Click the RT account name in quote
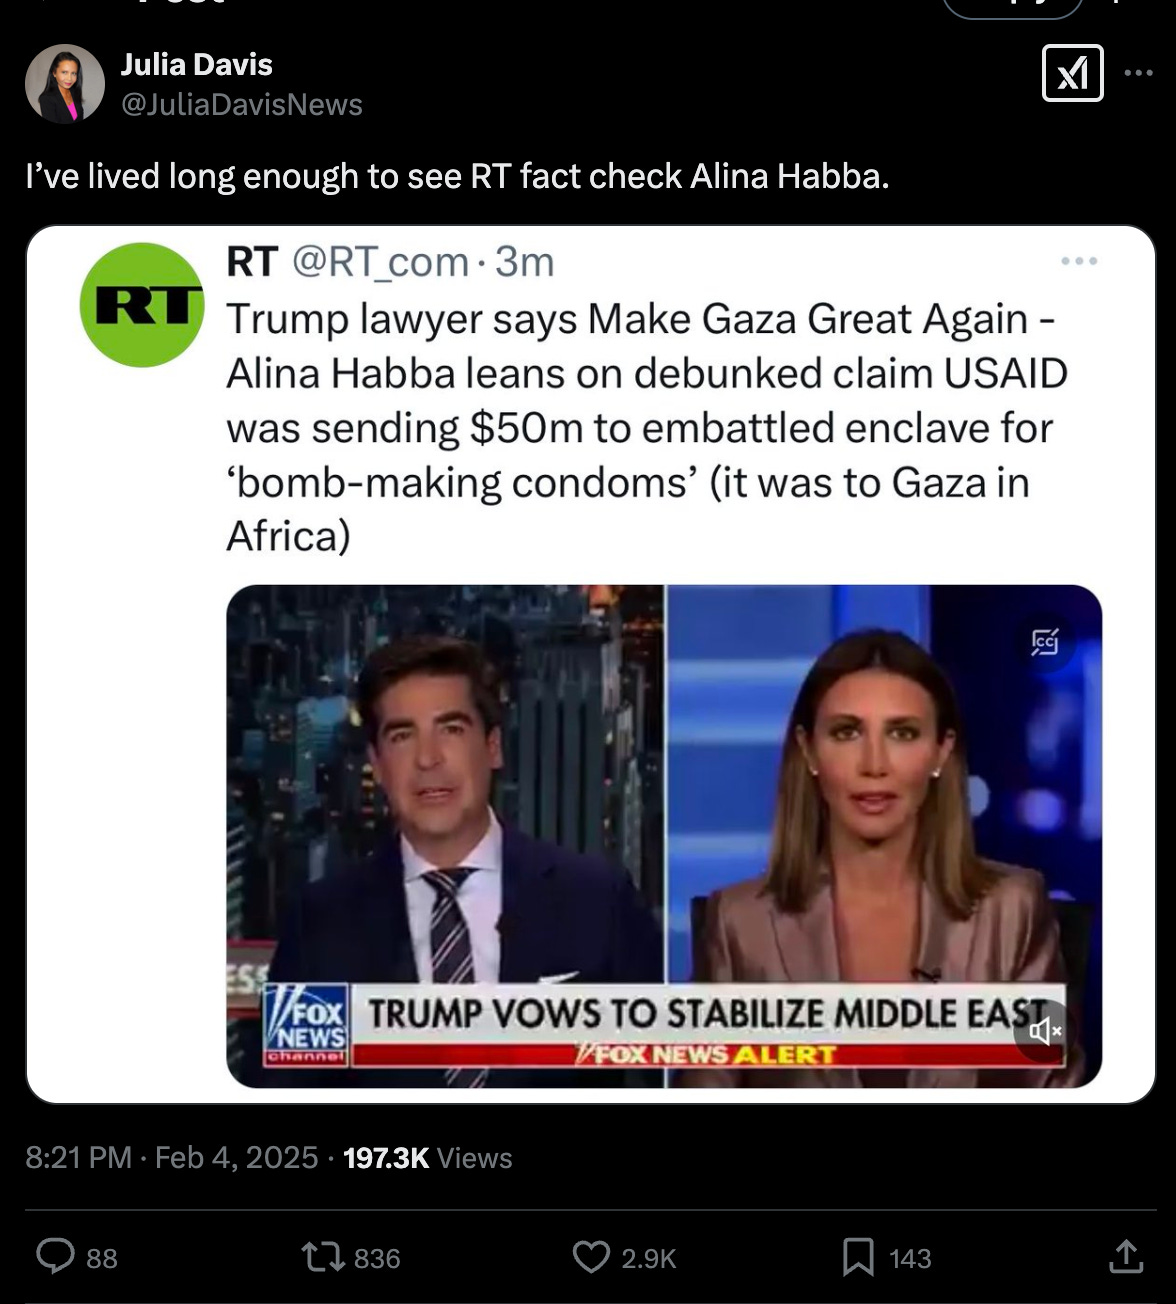Image resolution: width=1176 pixels, height=1304 pixels. coord(251,262)
